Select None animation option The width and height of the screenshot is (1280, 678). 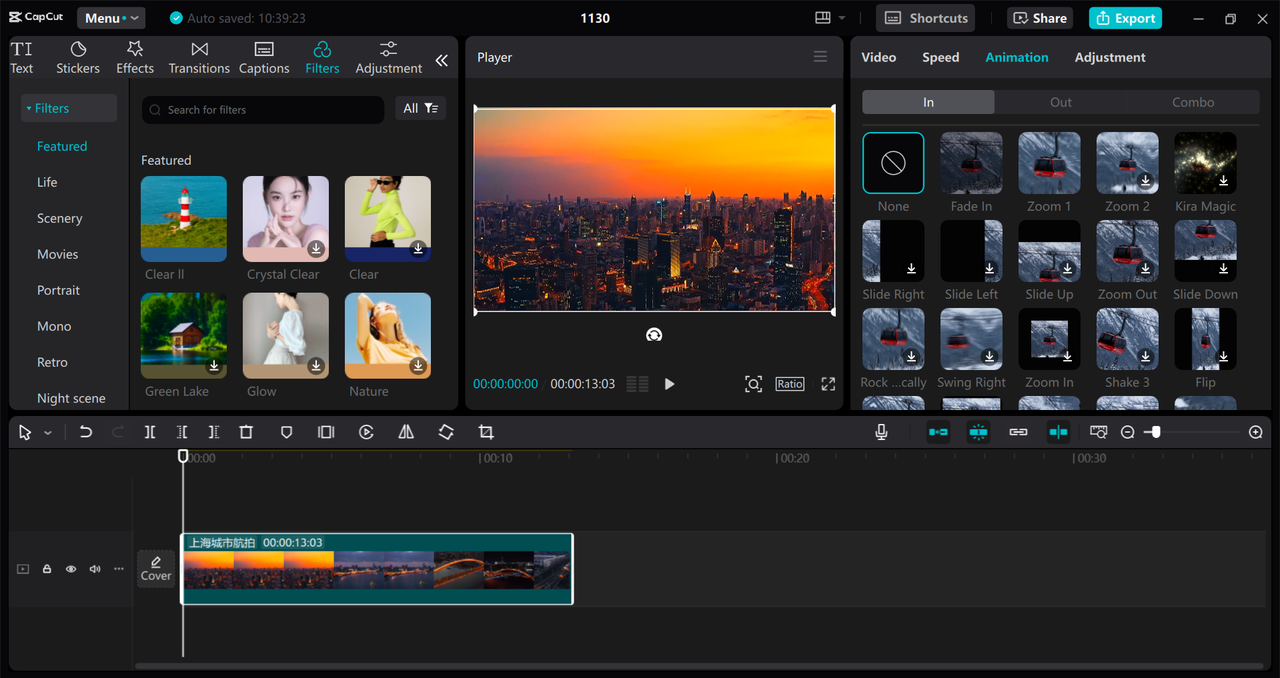coord(893,163)
